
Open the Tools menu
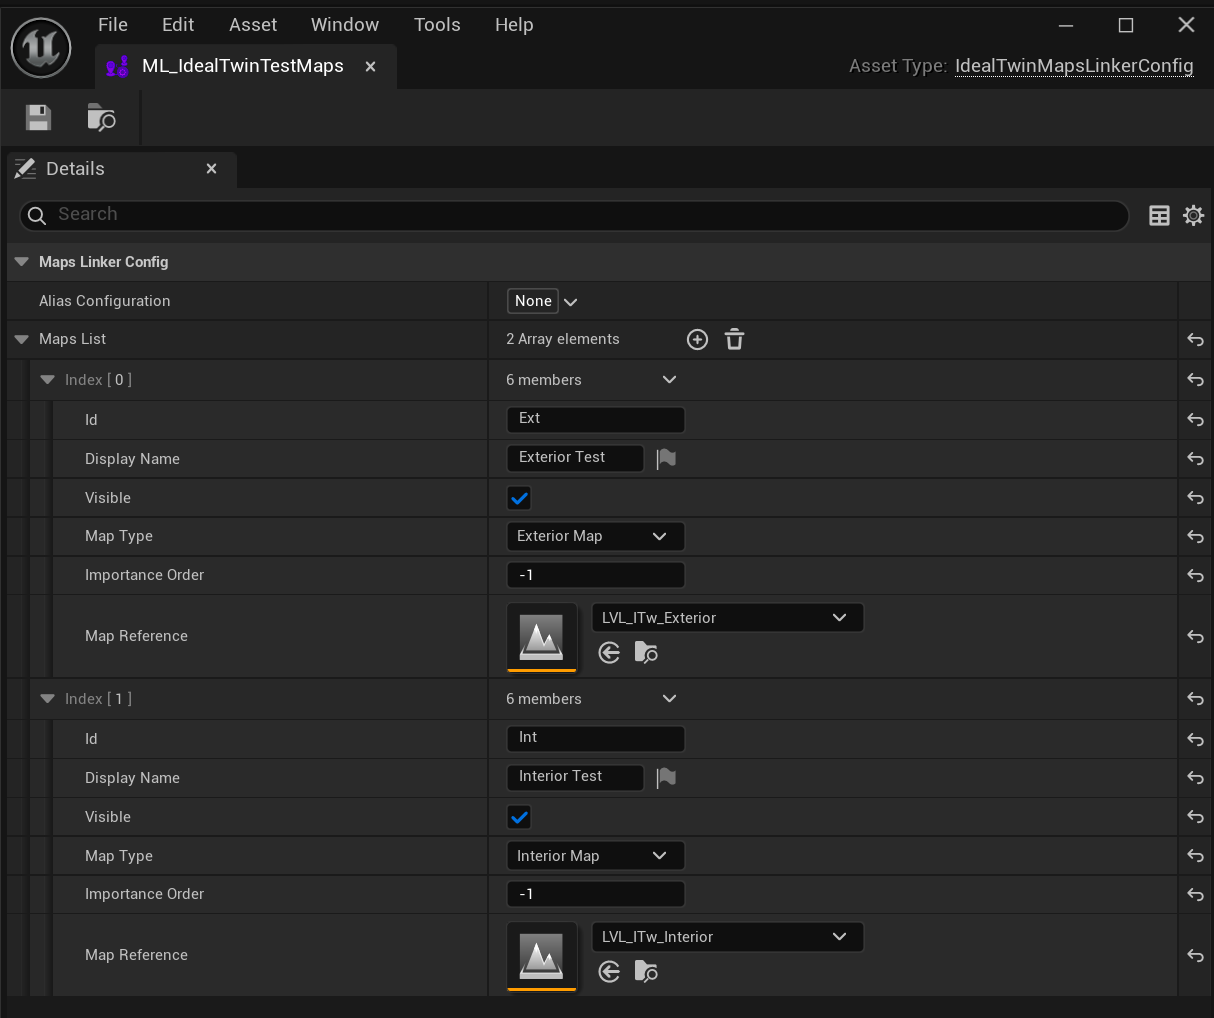point(437,25)
